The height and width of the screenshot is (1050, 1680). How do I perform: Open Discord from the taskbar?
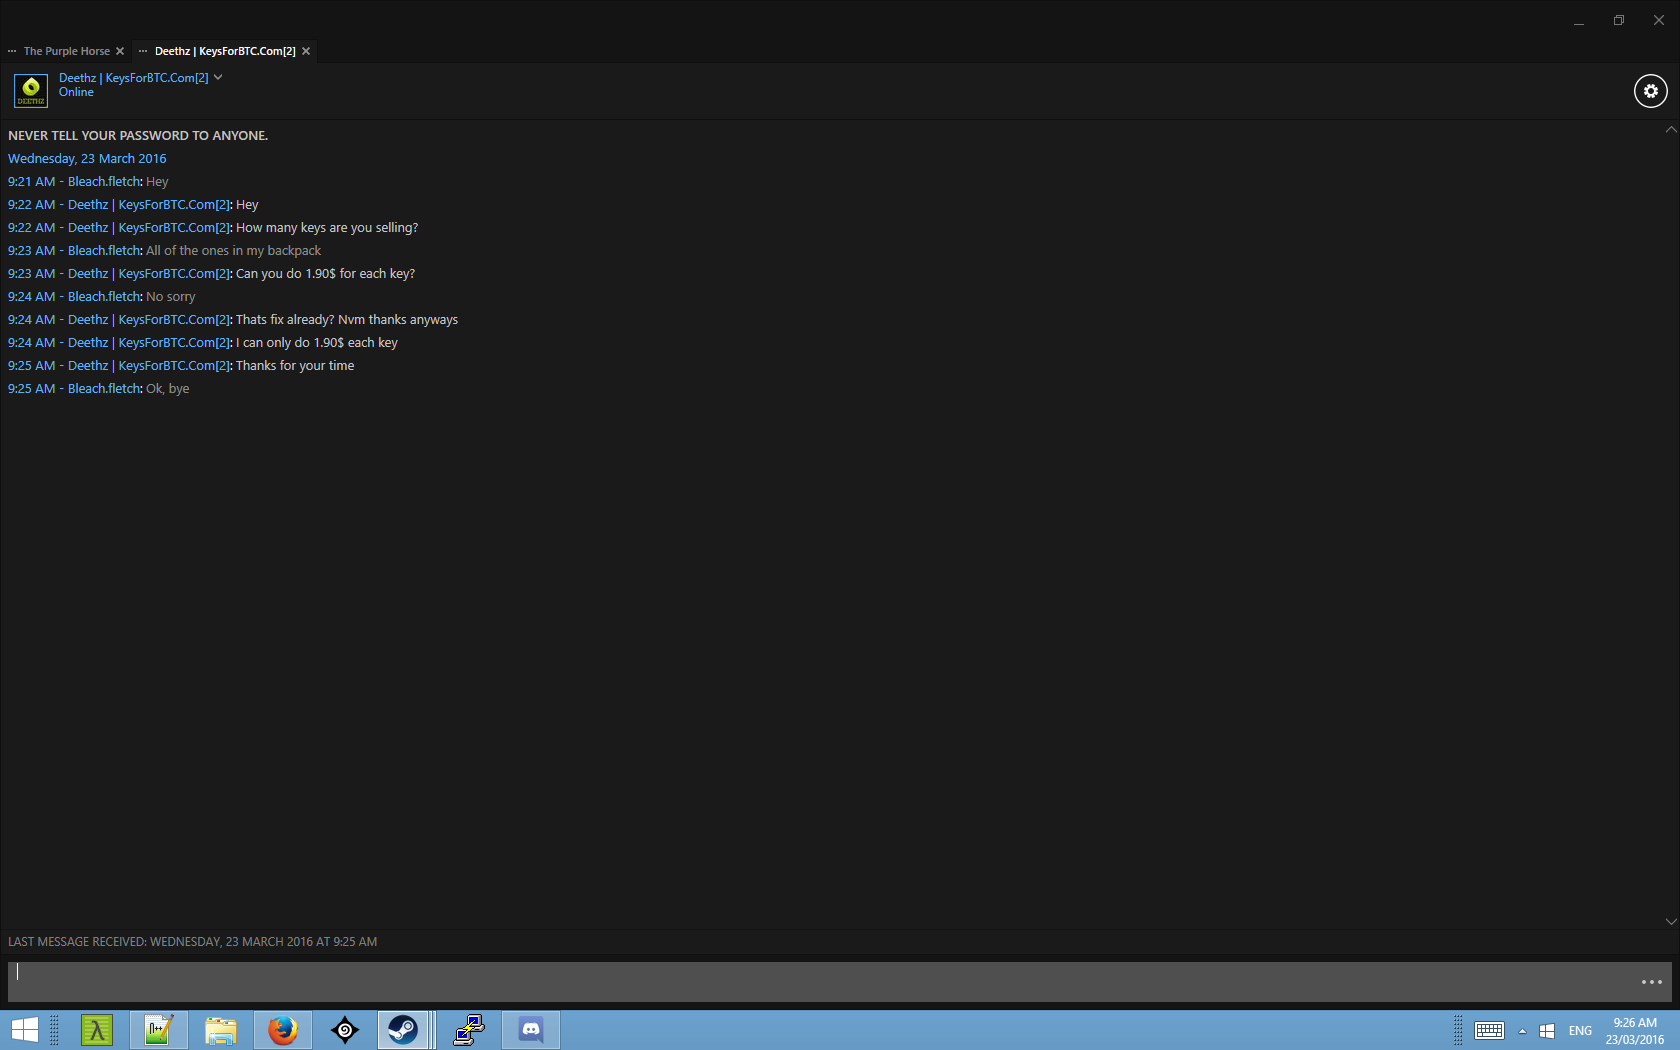click(x=531, y=1030)
